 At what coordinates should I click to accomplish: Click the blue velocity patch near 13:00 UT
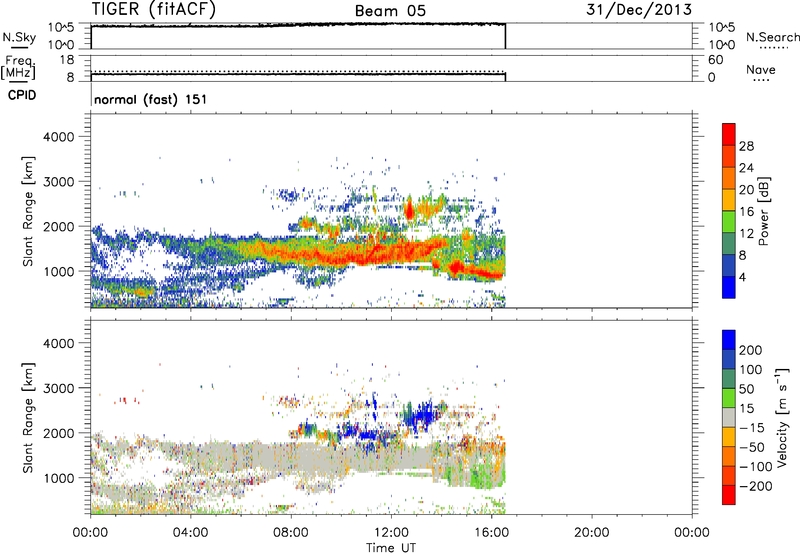[x=421, y=414]
